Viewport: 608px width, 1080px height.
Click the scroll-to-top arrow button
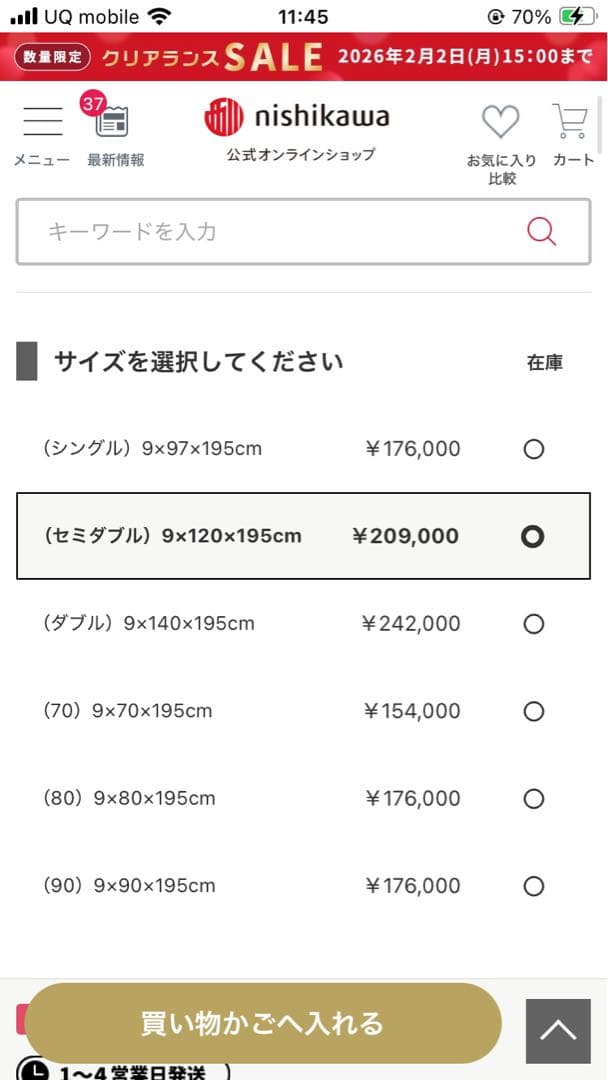pos(559,1030)
